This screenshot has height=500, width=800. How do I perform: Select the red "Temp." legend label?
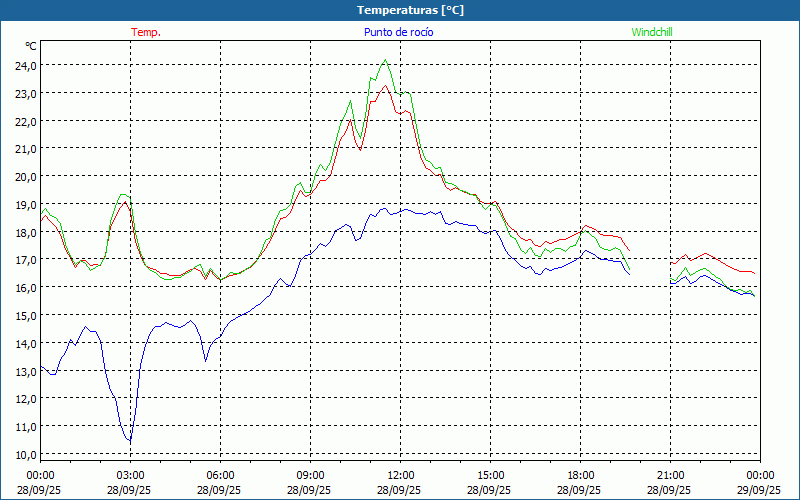[146, 32]
